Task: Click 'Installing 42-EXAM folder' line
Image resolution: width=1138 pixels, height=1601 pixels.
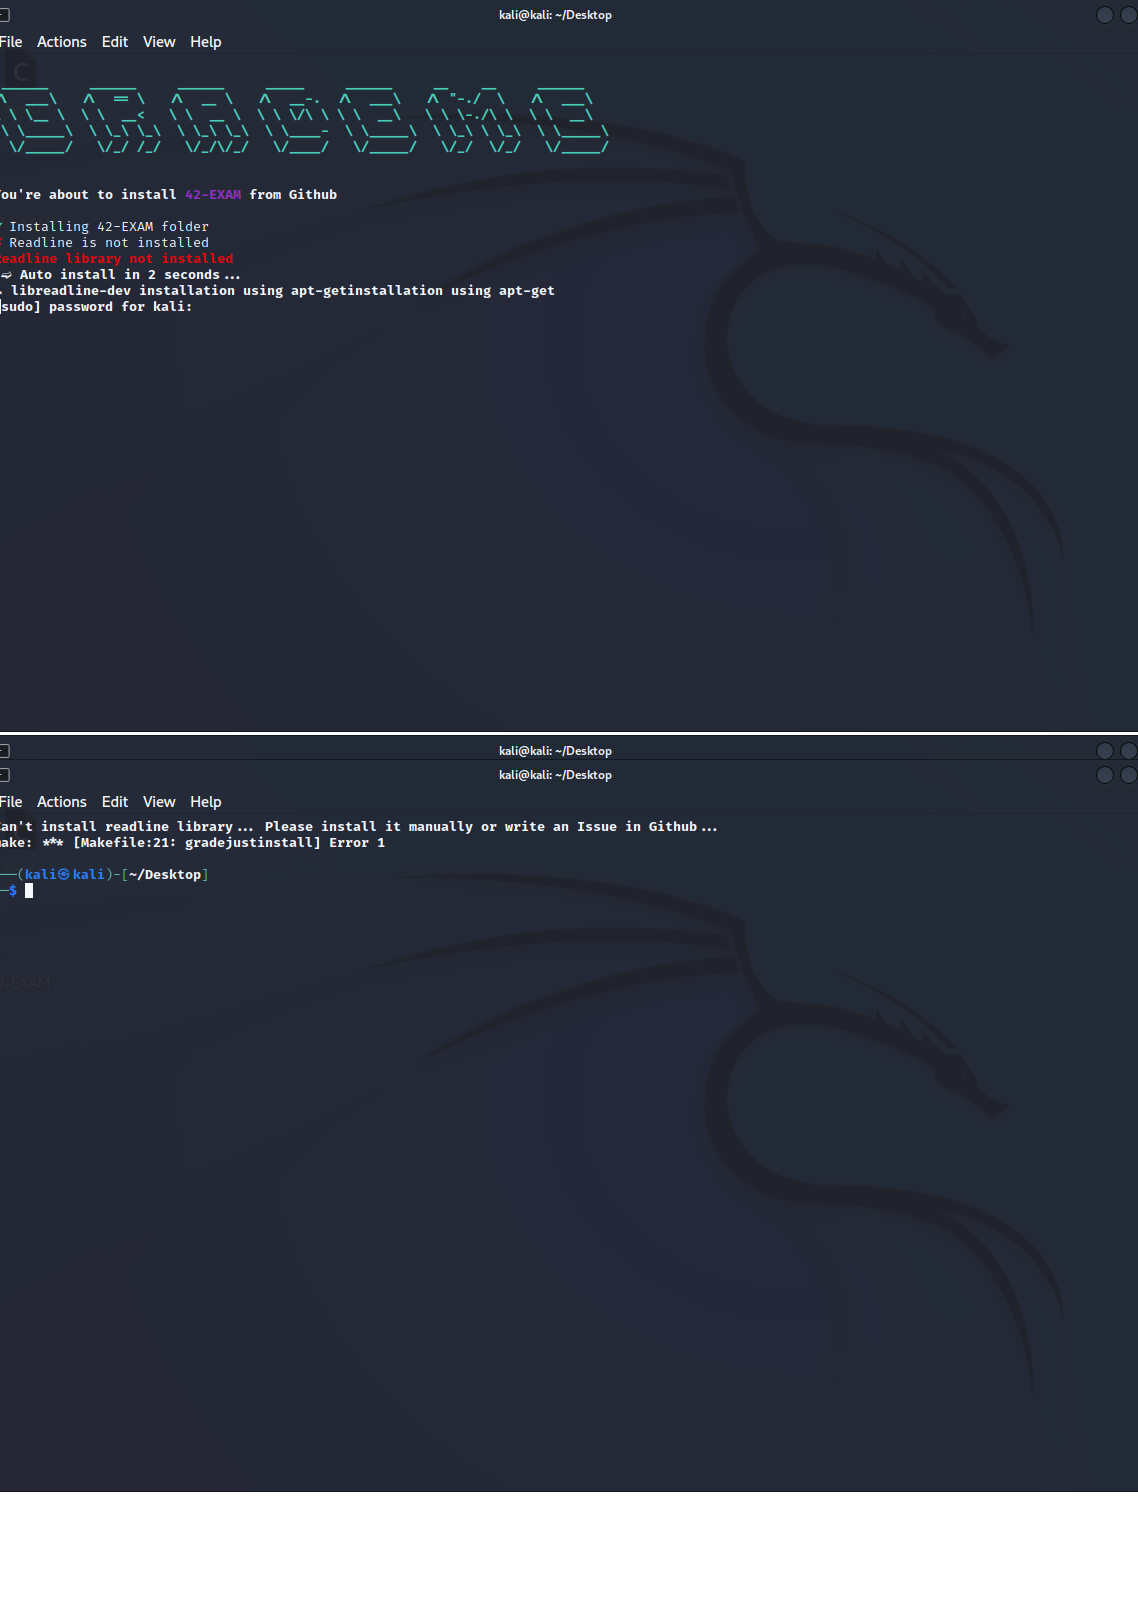Action: point(105,227)
